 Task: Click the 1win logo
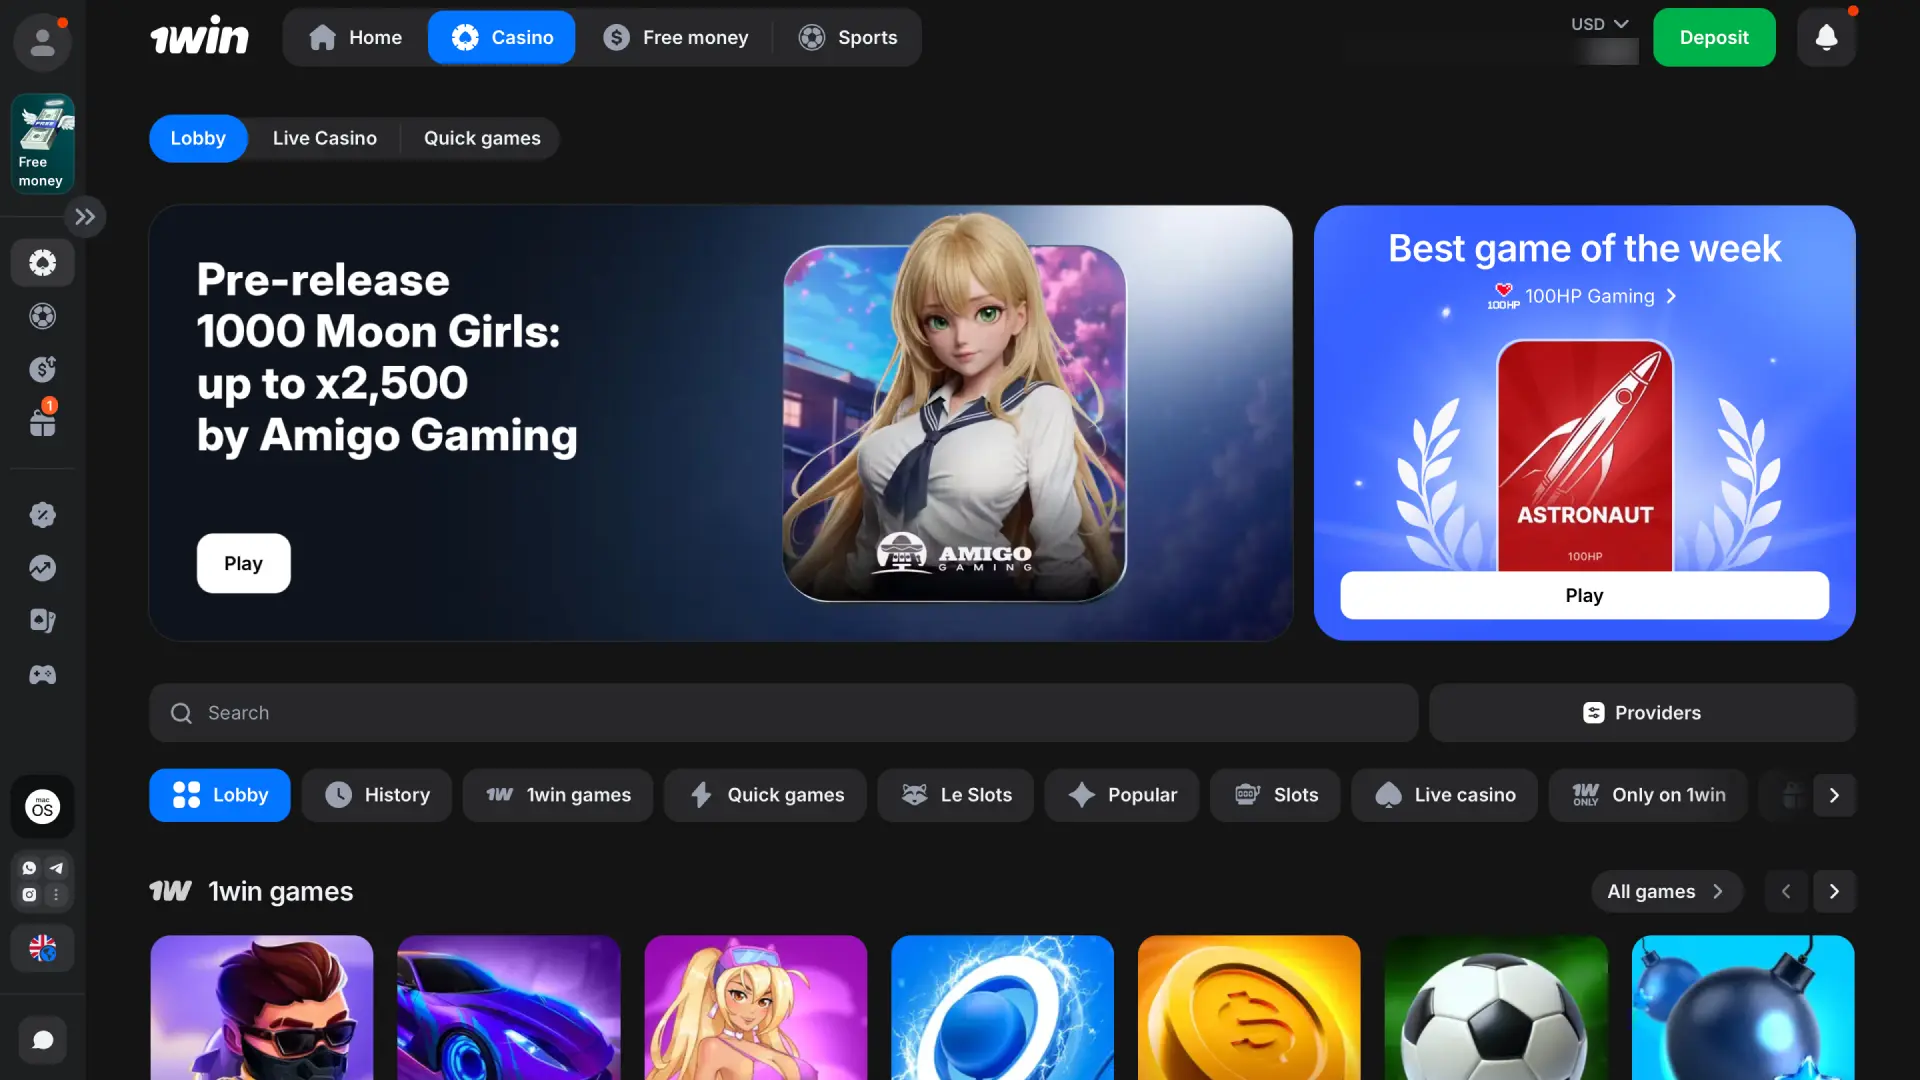click(x=199, y=38)
